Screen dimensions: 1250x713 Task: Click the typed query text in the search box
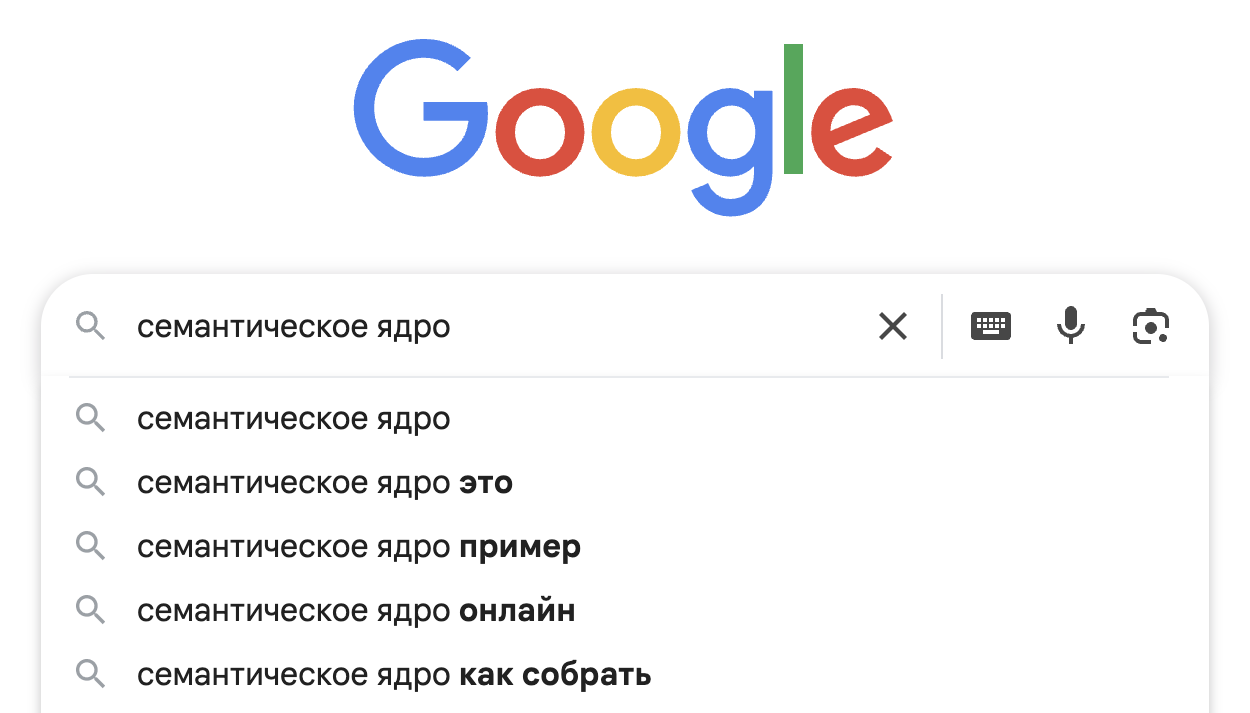(293, 327)
